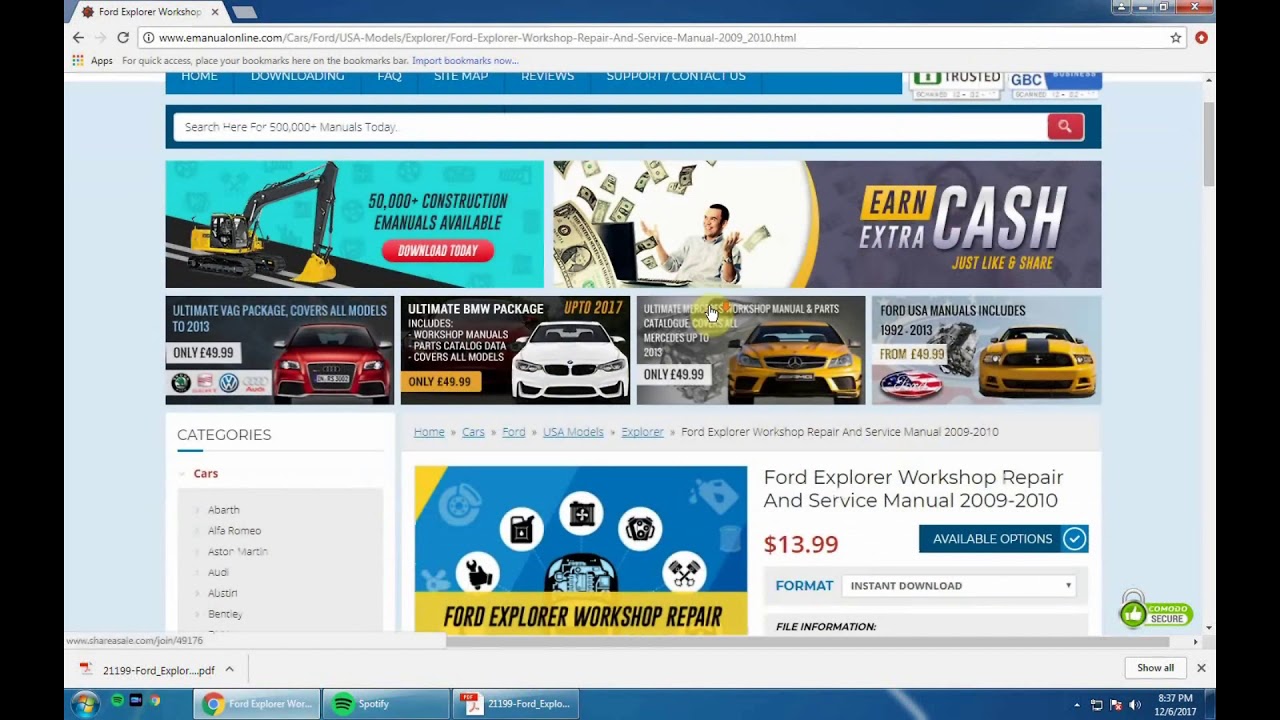Click the site info icon in address bar
The height and width of the screenshot is (720, 1280).
click(148, 38)
